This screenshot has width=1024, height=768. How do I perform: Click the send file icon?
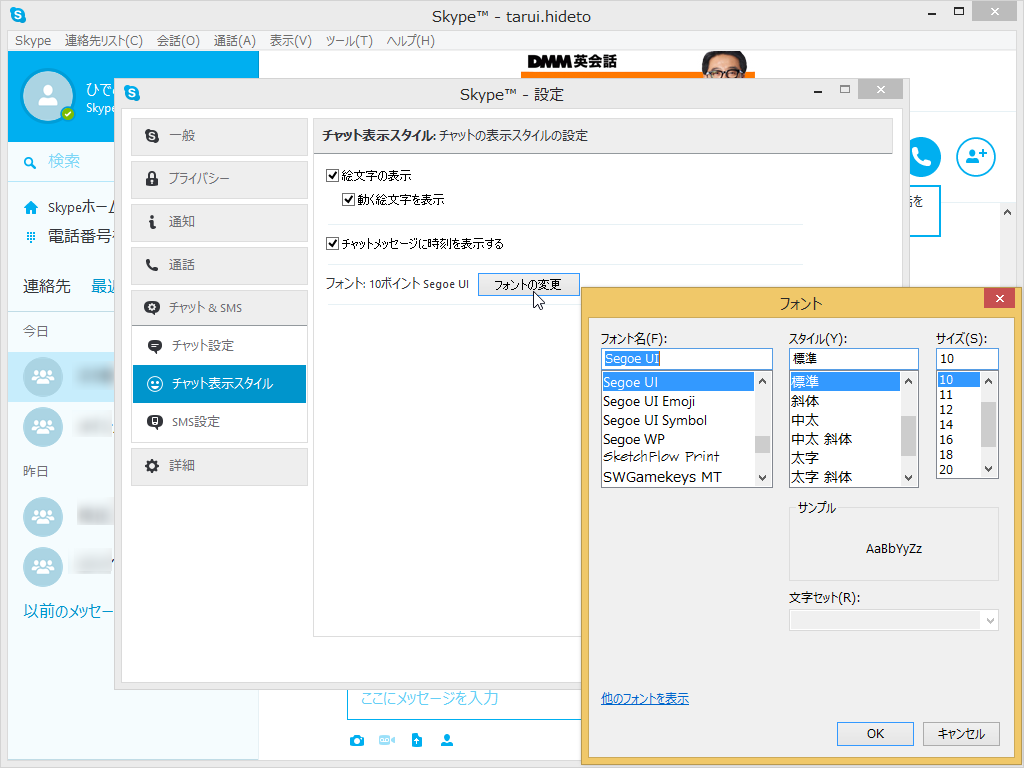pyautogui.click(x=416, y=740)
